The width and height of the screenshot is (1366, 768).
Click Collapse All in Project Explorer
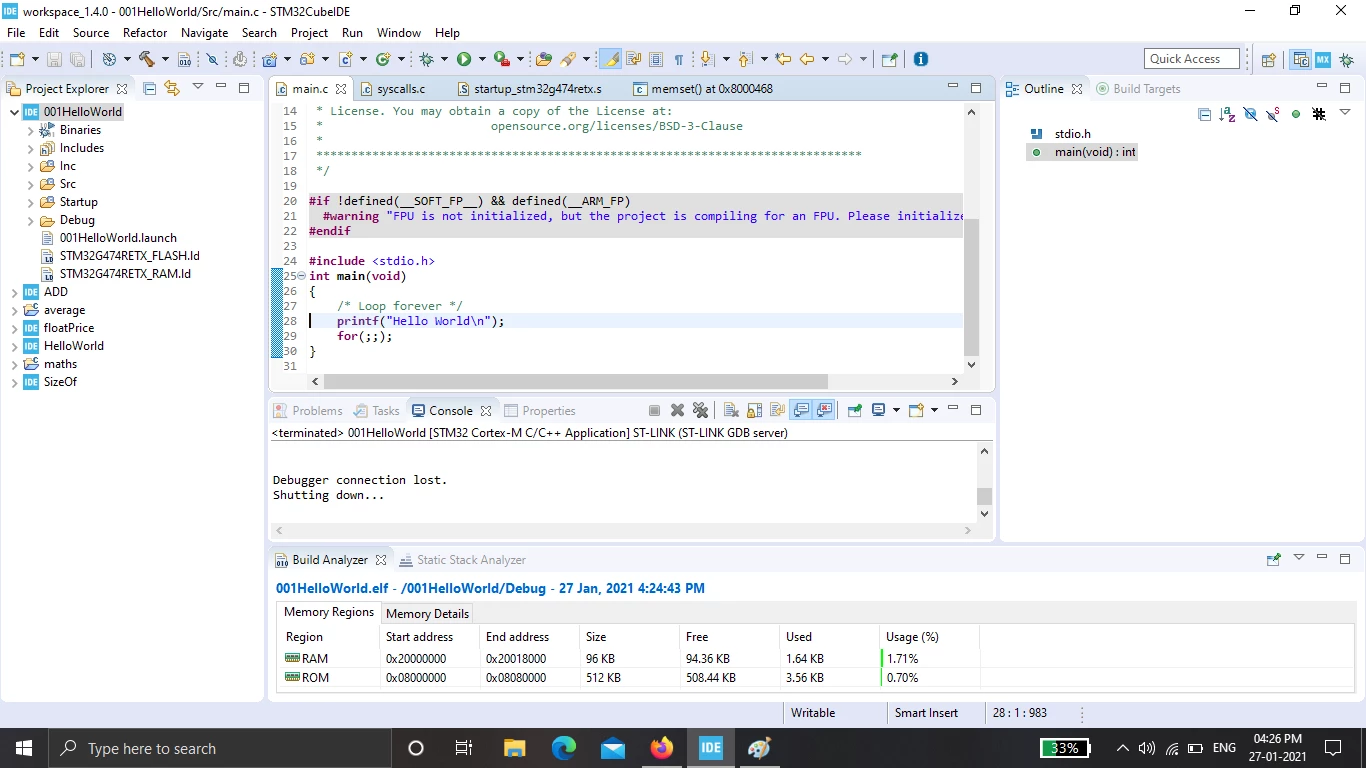pyautogui.click(x=150, y=88)
